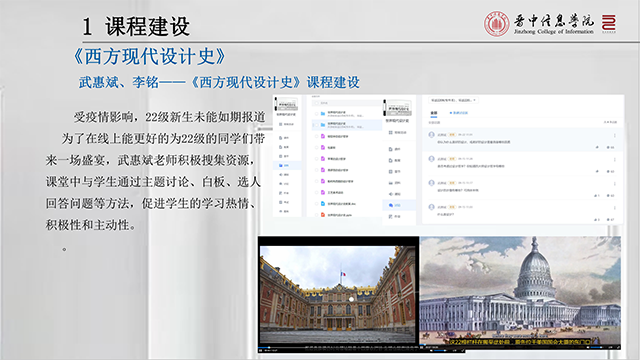Click the blue title '《西方现代设计史》'

(149, 56)
